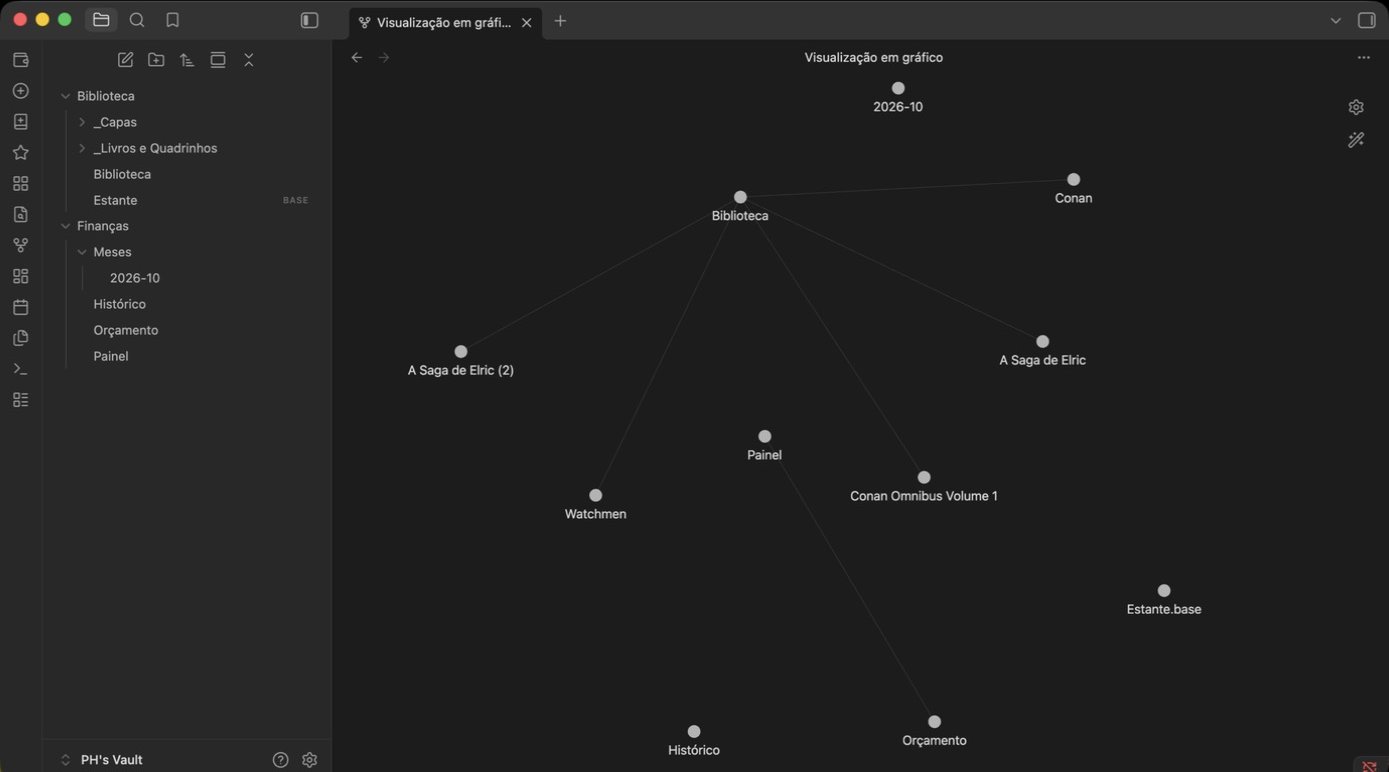The height and width of the screenshot is (772, 1389).
Task: Click the four-squares grid icon below the star
Action: pyautogui.click(x=20, y=184)
